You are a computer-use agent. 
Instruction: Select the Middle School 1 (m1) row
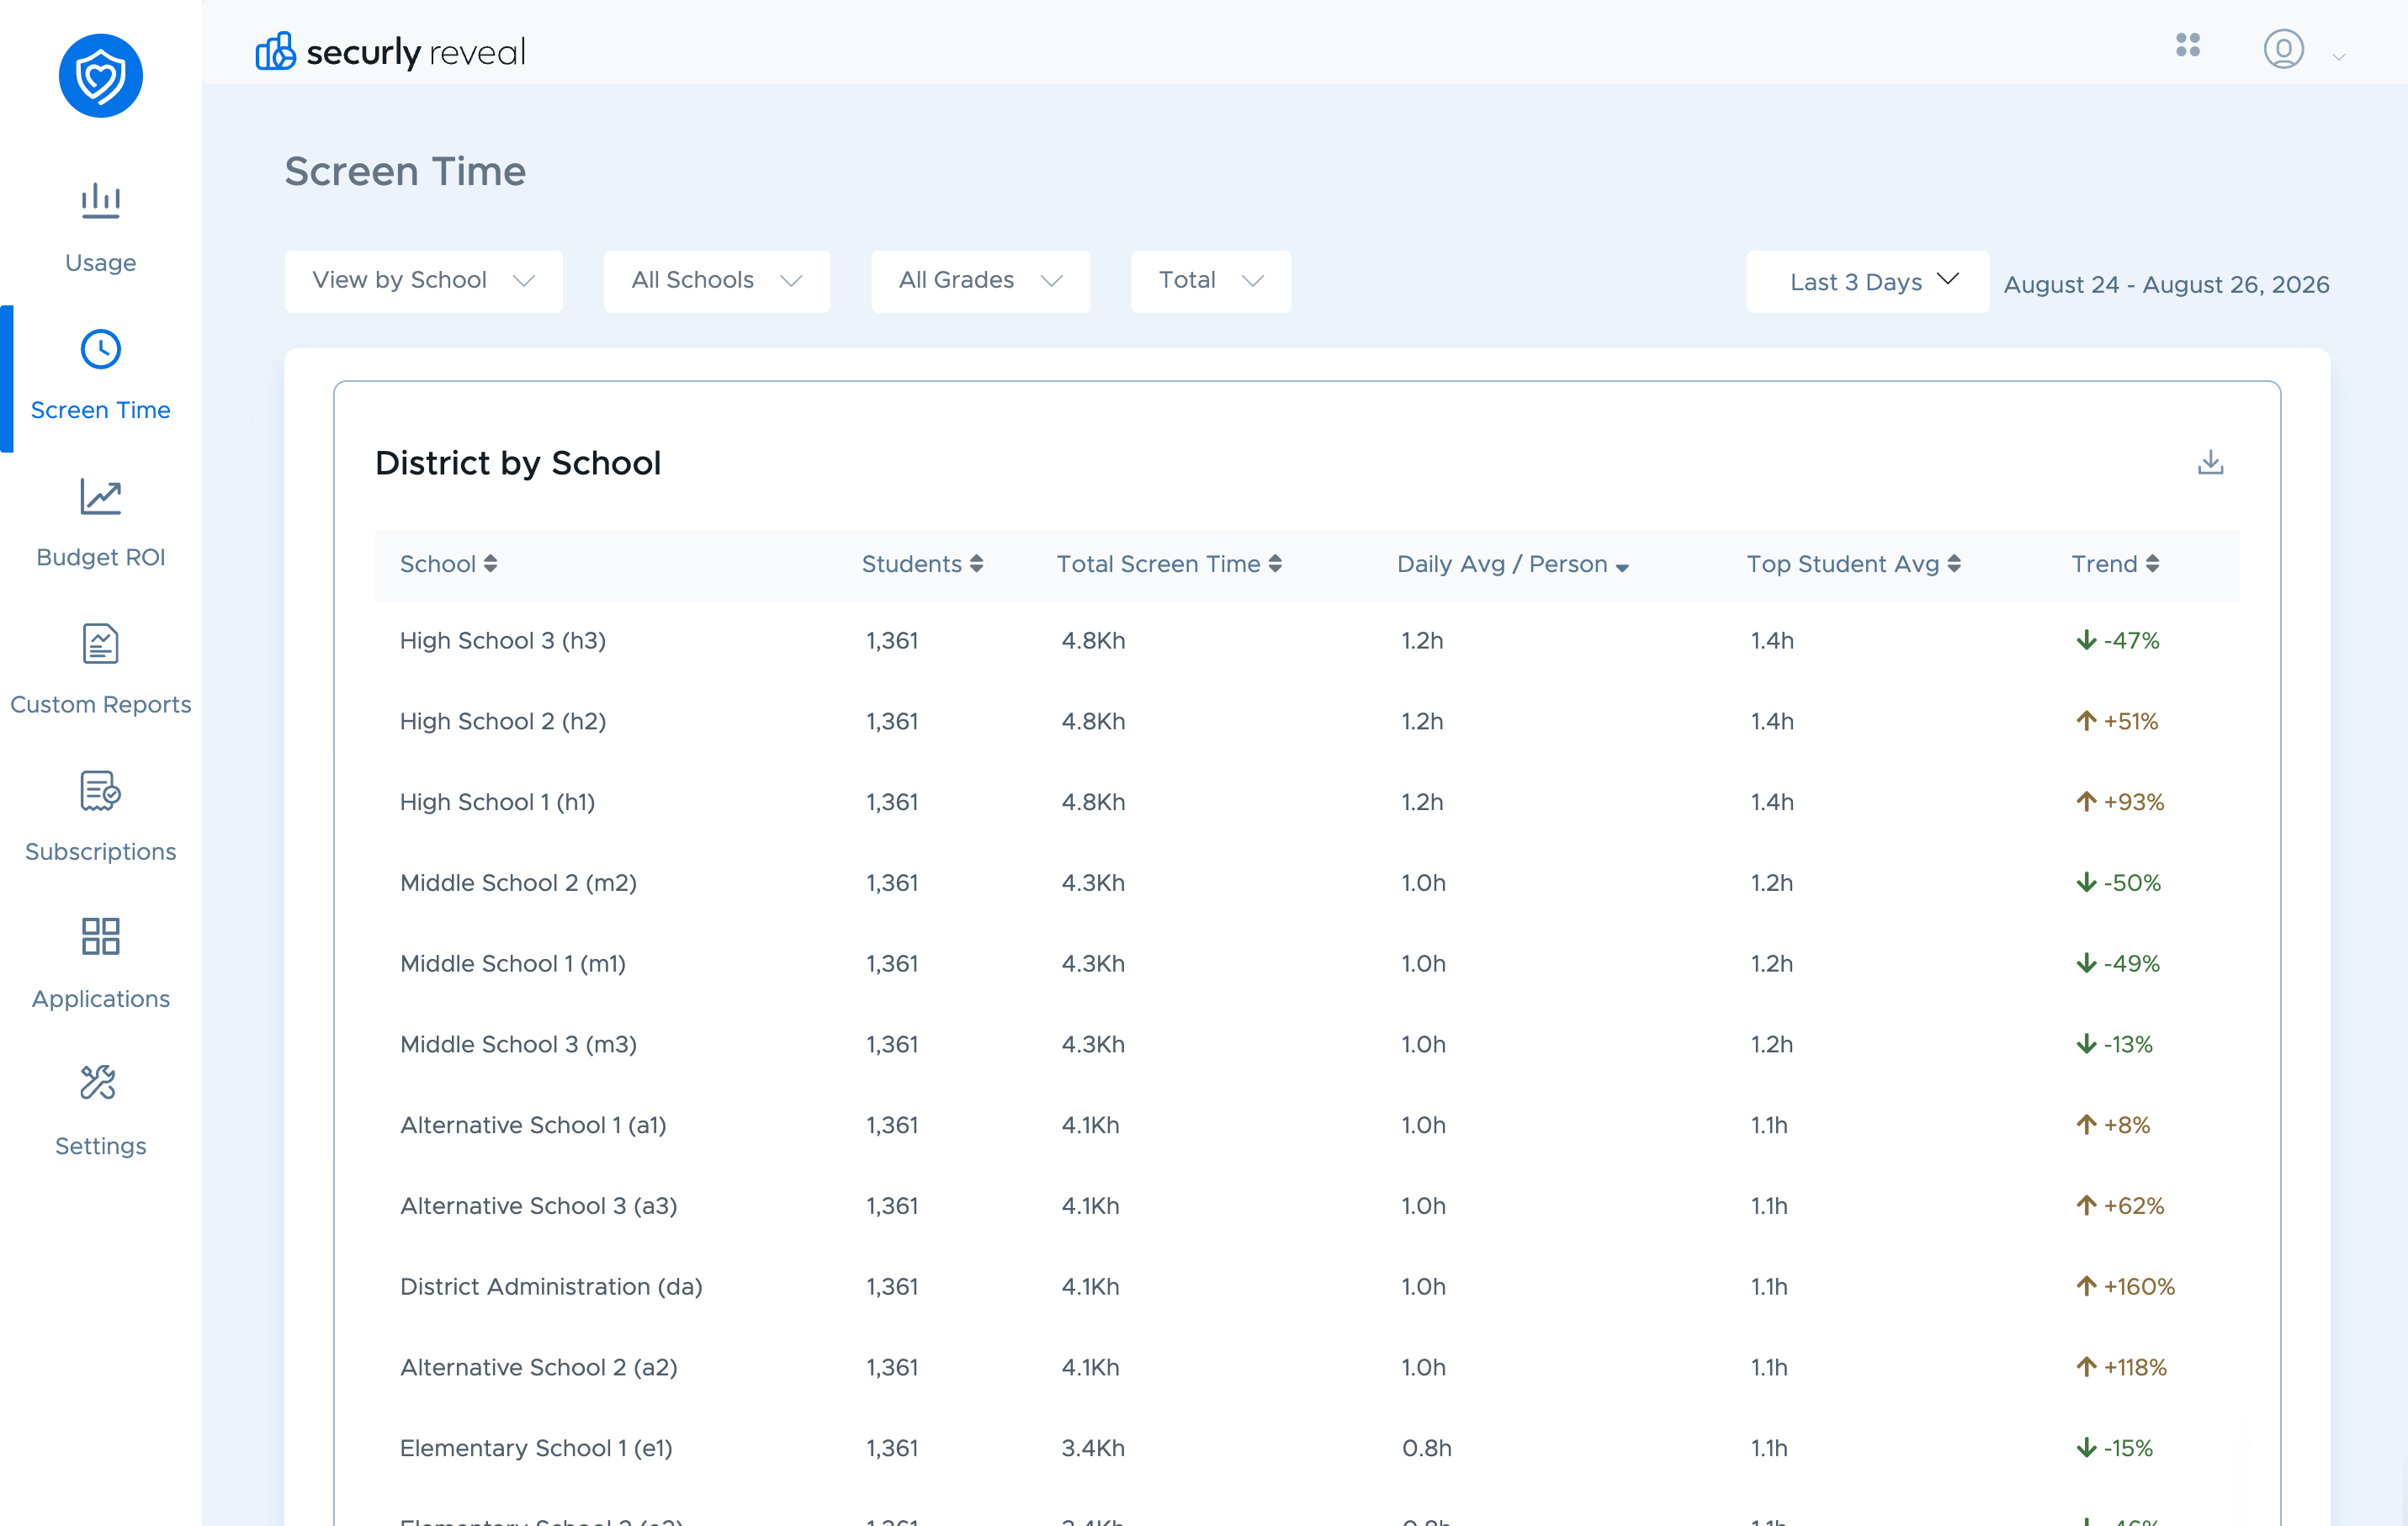click(x=1307, y=964)
